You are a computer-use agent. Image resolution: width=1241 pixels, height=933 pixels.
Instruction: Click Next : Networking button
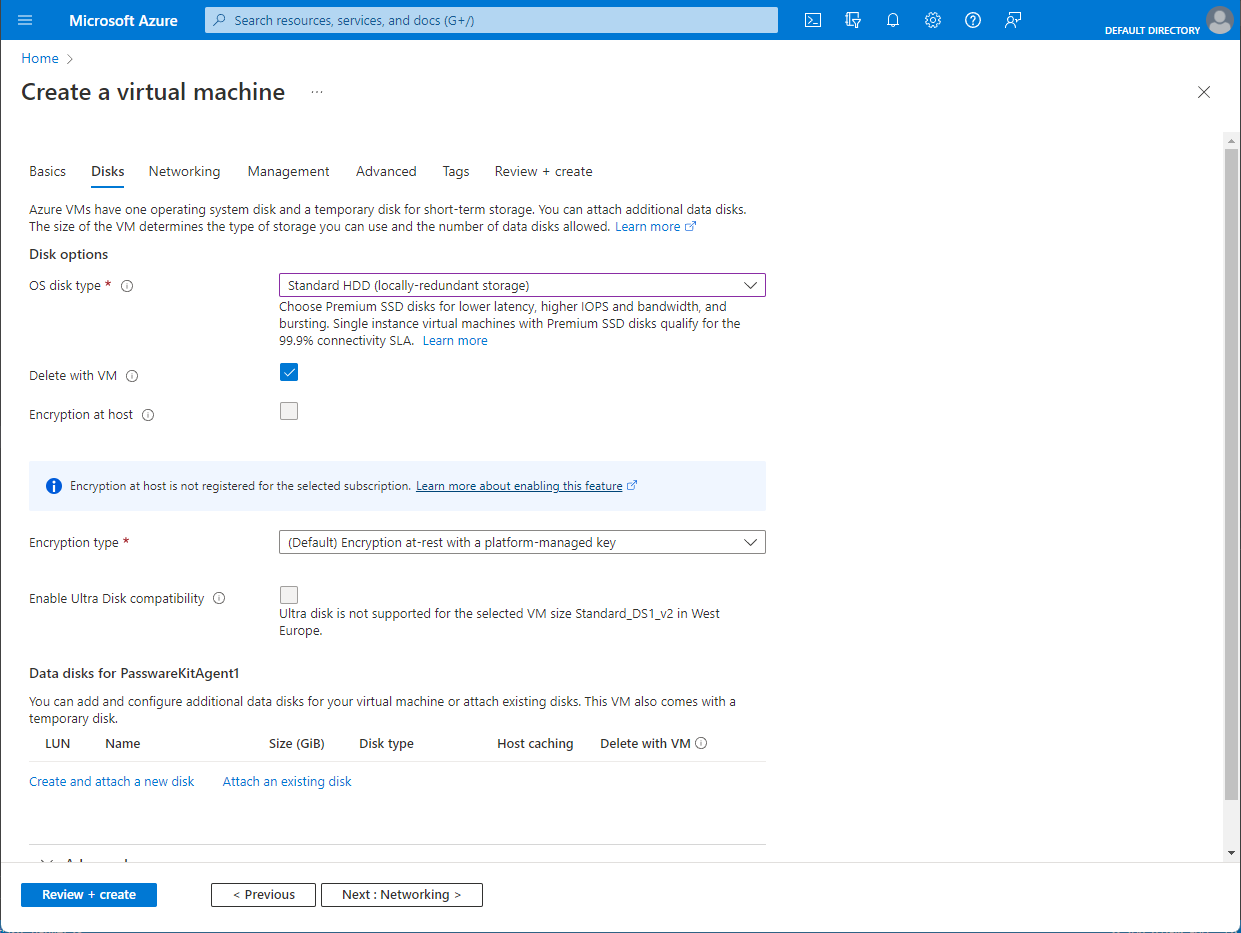tap(402, 895)
